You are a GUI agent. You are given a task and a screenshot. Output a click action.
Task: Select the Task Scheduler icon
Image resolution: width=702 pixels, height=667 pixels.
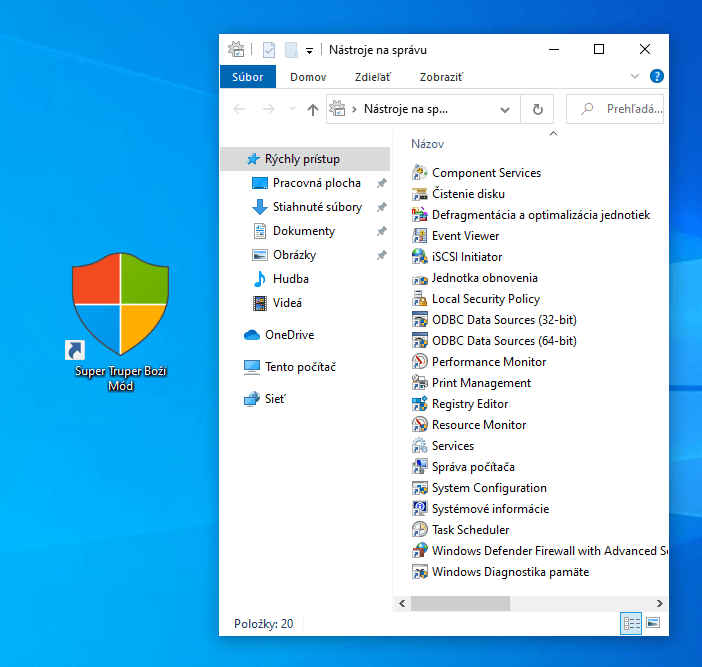(x=420, y=530)
